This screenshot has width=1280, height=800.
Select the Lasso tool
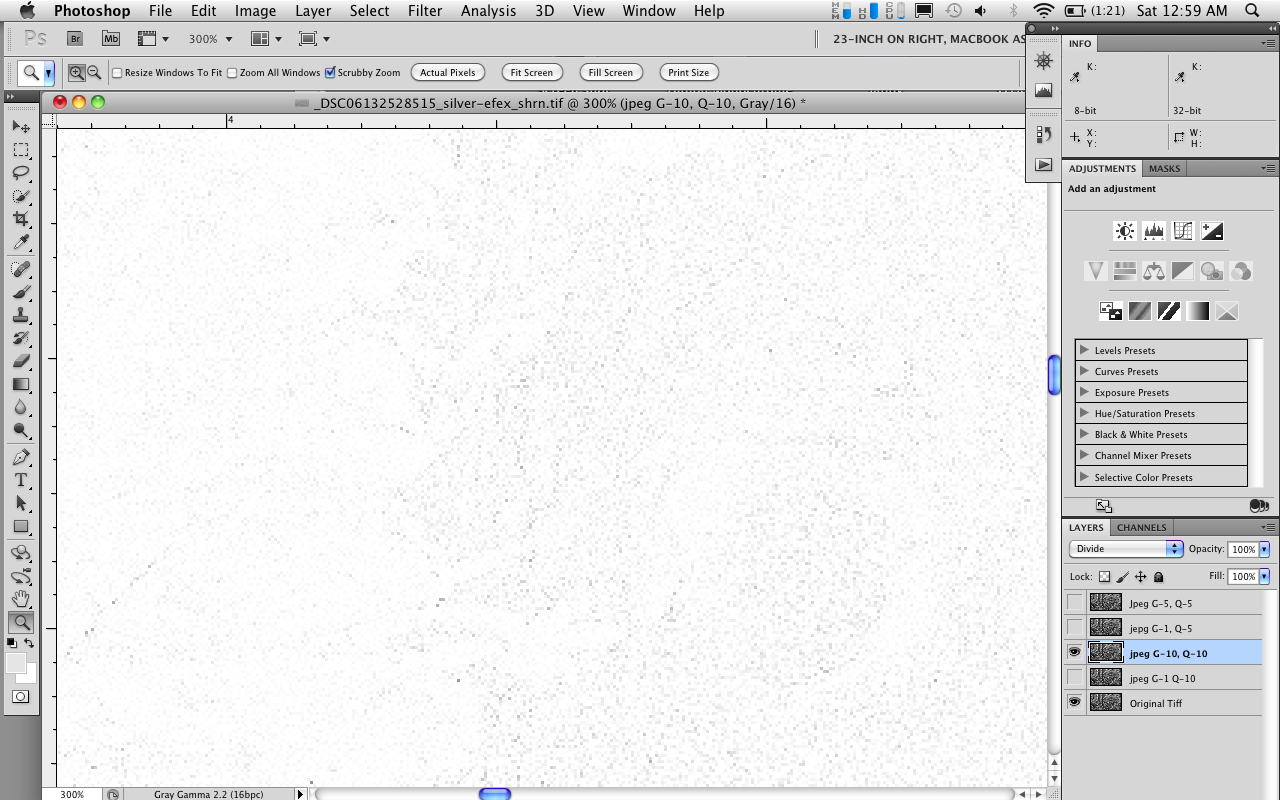(21, 173)
